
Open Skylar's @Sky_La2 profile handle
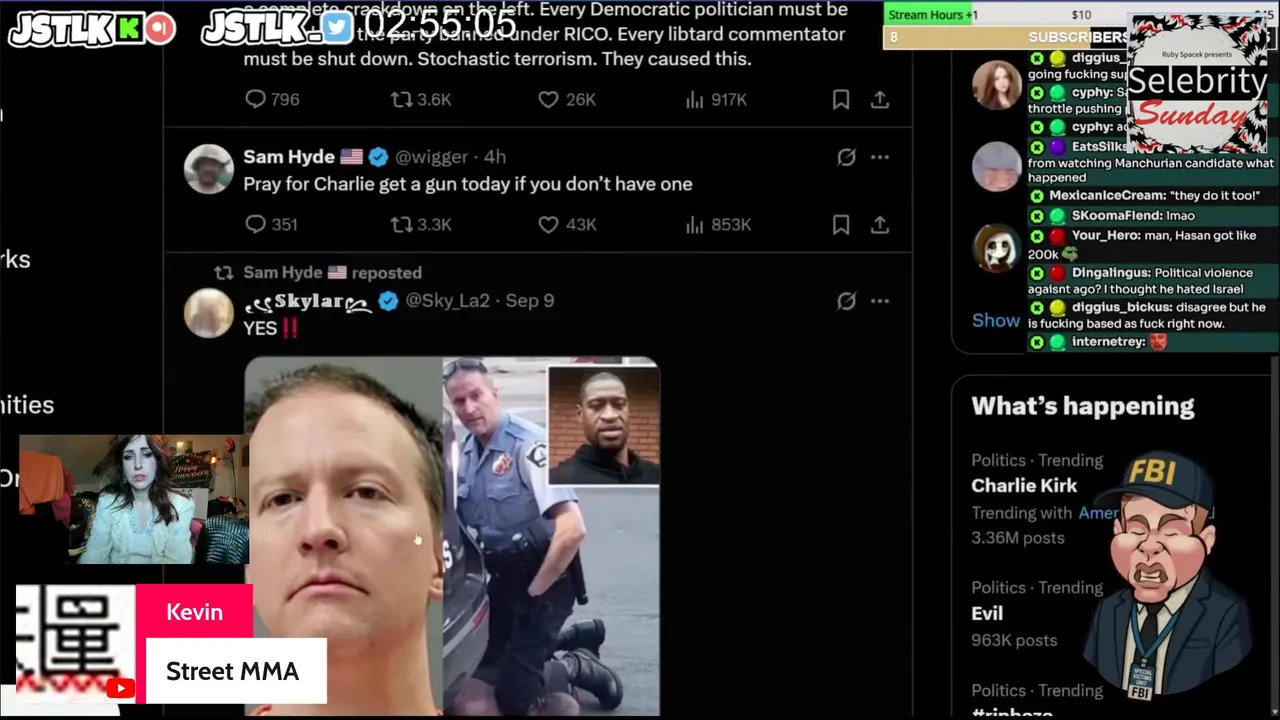[447, 301]
